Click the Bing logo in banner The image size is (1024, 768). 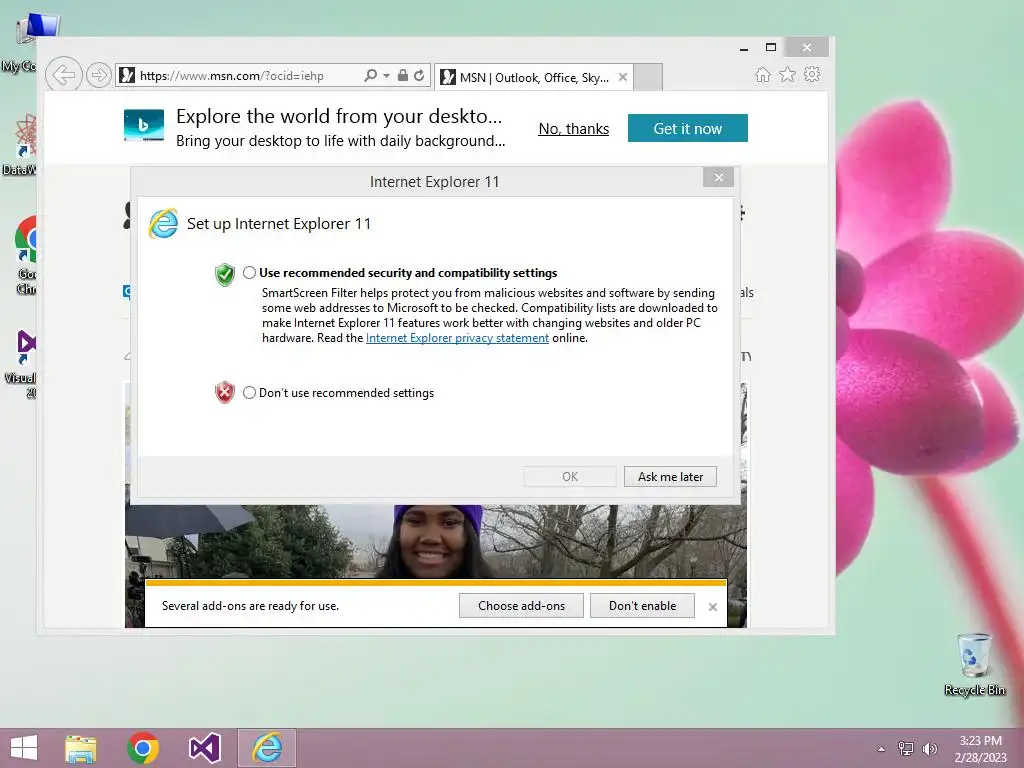point(144,125)
